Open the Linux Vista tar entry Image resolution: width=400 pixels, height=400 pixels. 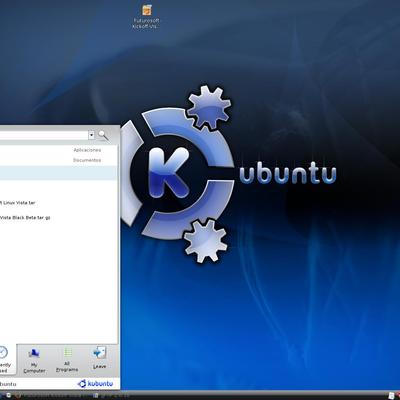18,203
